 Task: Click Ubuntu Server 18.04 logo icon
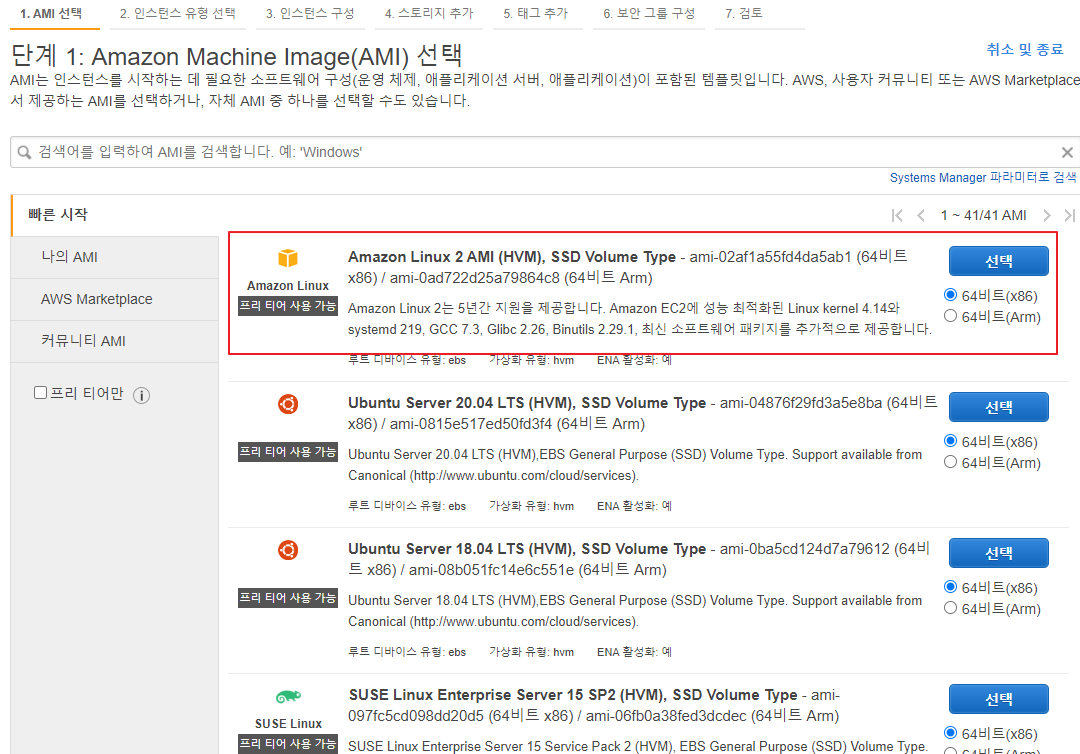point(288,550)
